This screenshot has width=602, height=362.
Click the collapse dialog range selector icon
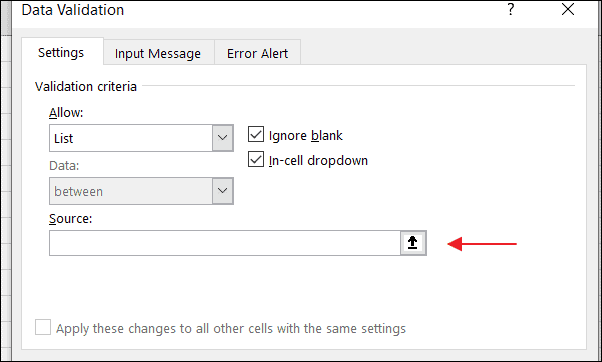[413, 243]
